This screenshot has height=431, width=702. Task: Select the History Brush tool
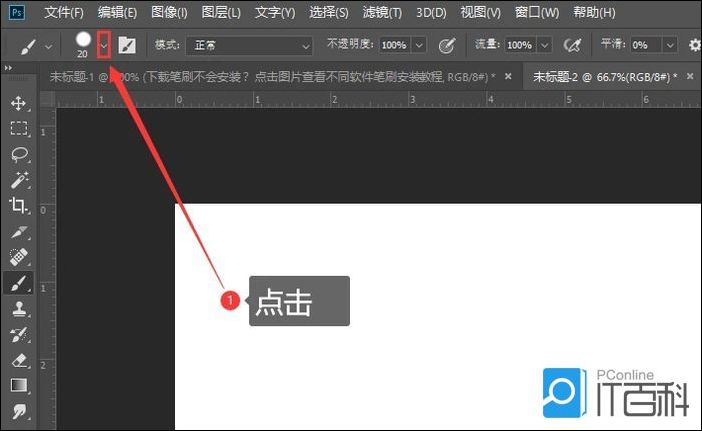click(x=18, y=335)
